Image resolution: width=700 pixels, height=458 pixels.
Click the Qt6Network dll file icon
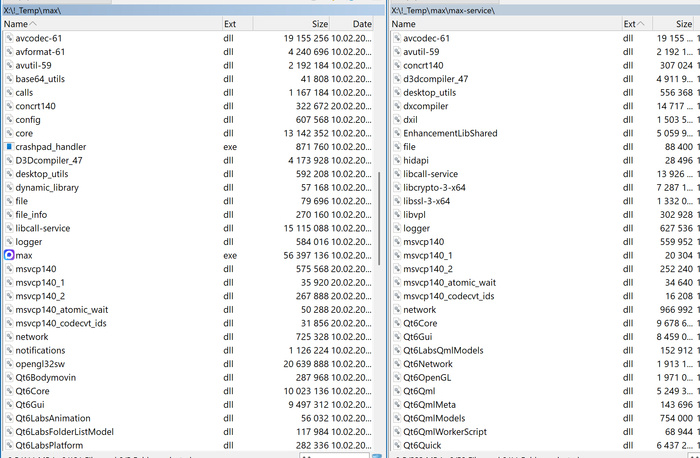click(397, 363)
